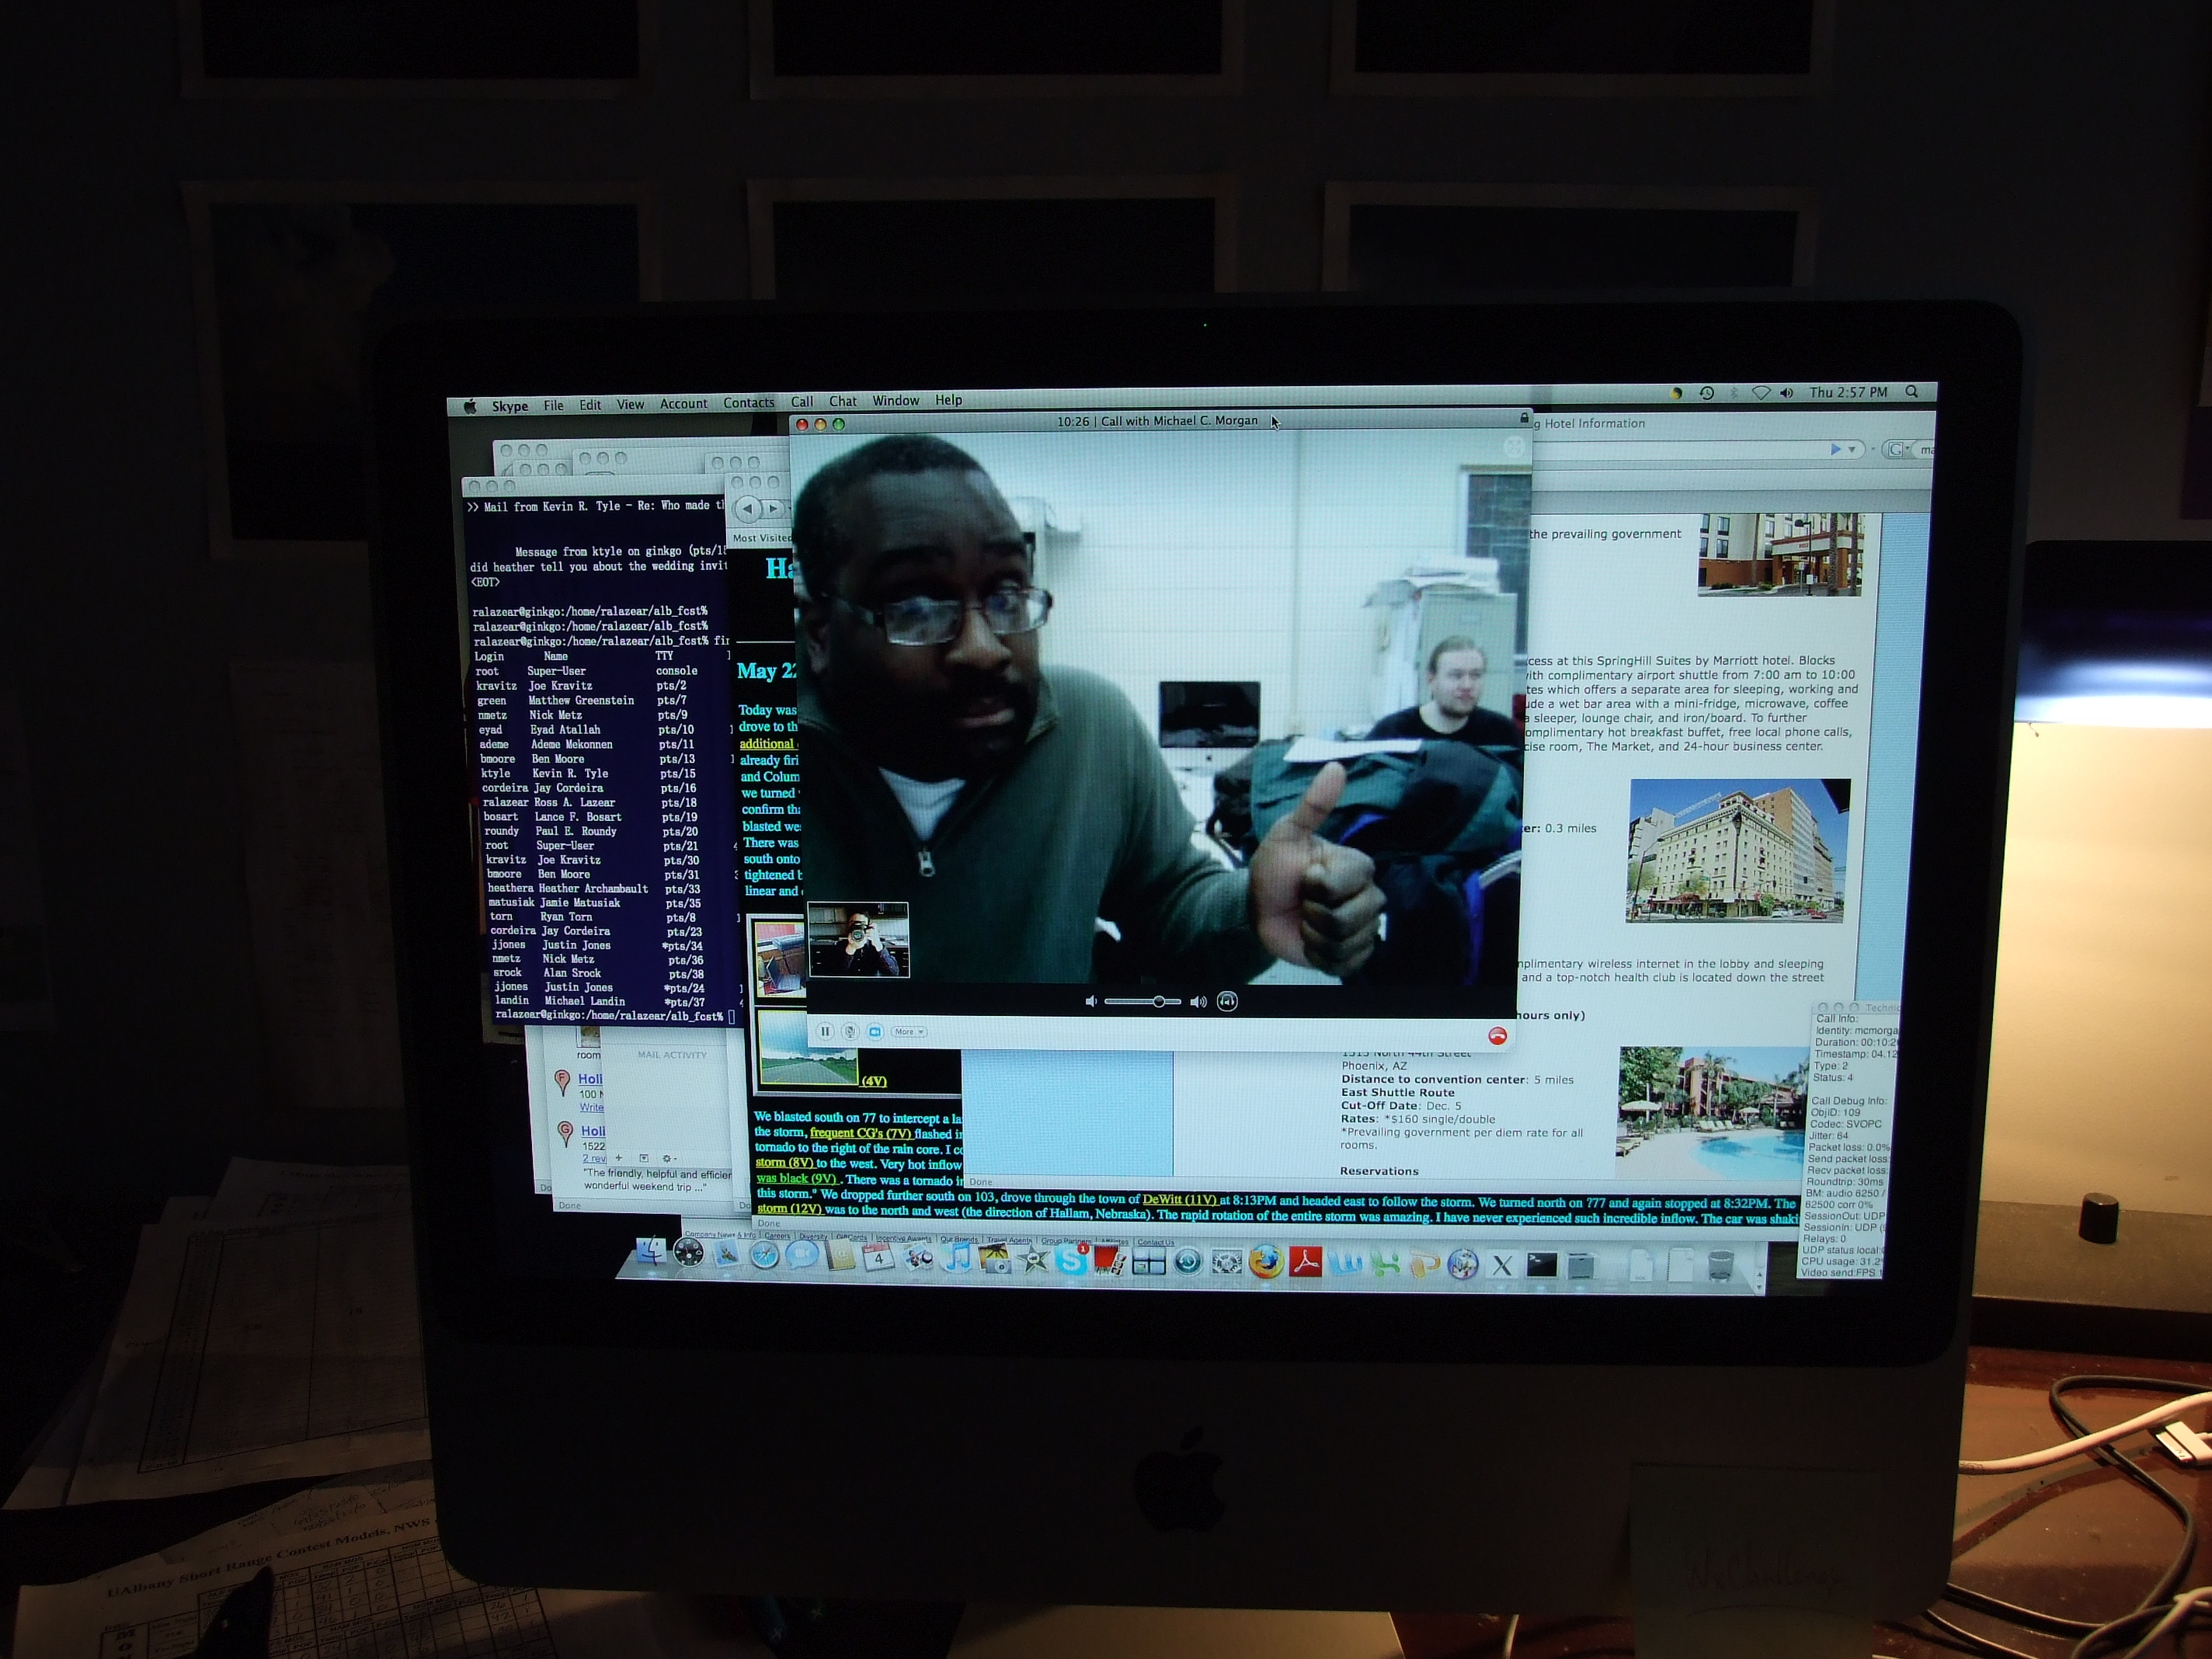2212x1659 pixels.
Task: Open X11 from the Dock
Action: (x=1502, y=1266)
